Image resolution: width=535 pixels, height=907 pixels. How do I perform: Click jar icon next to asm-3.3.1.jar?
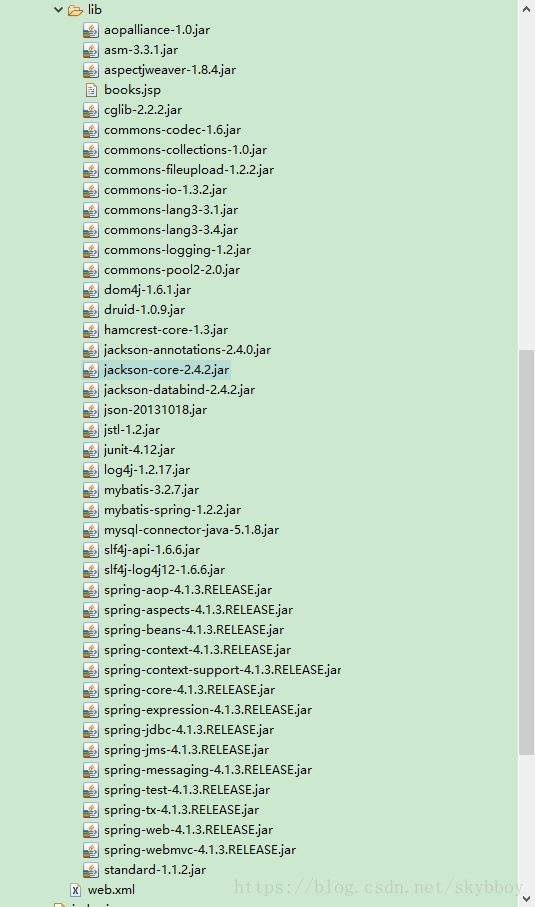[x=91, y=50]
